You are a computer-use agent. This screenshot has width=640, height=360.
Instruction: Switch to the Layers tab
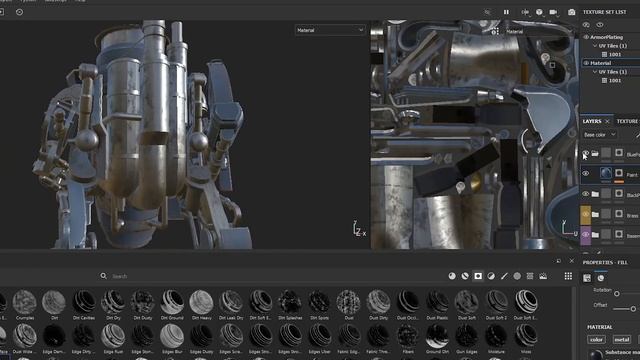click(592, 121)
